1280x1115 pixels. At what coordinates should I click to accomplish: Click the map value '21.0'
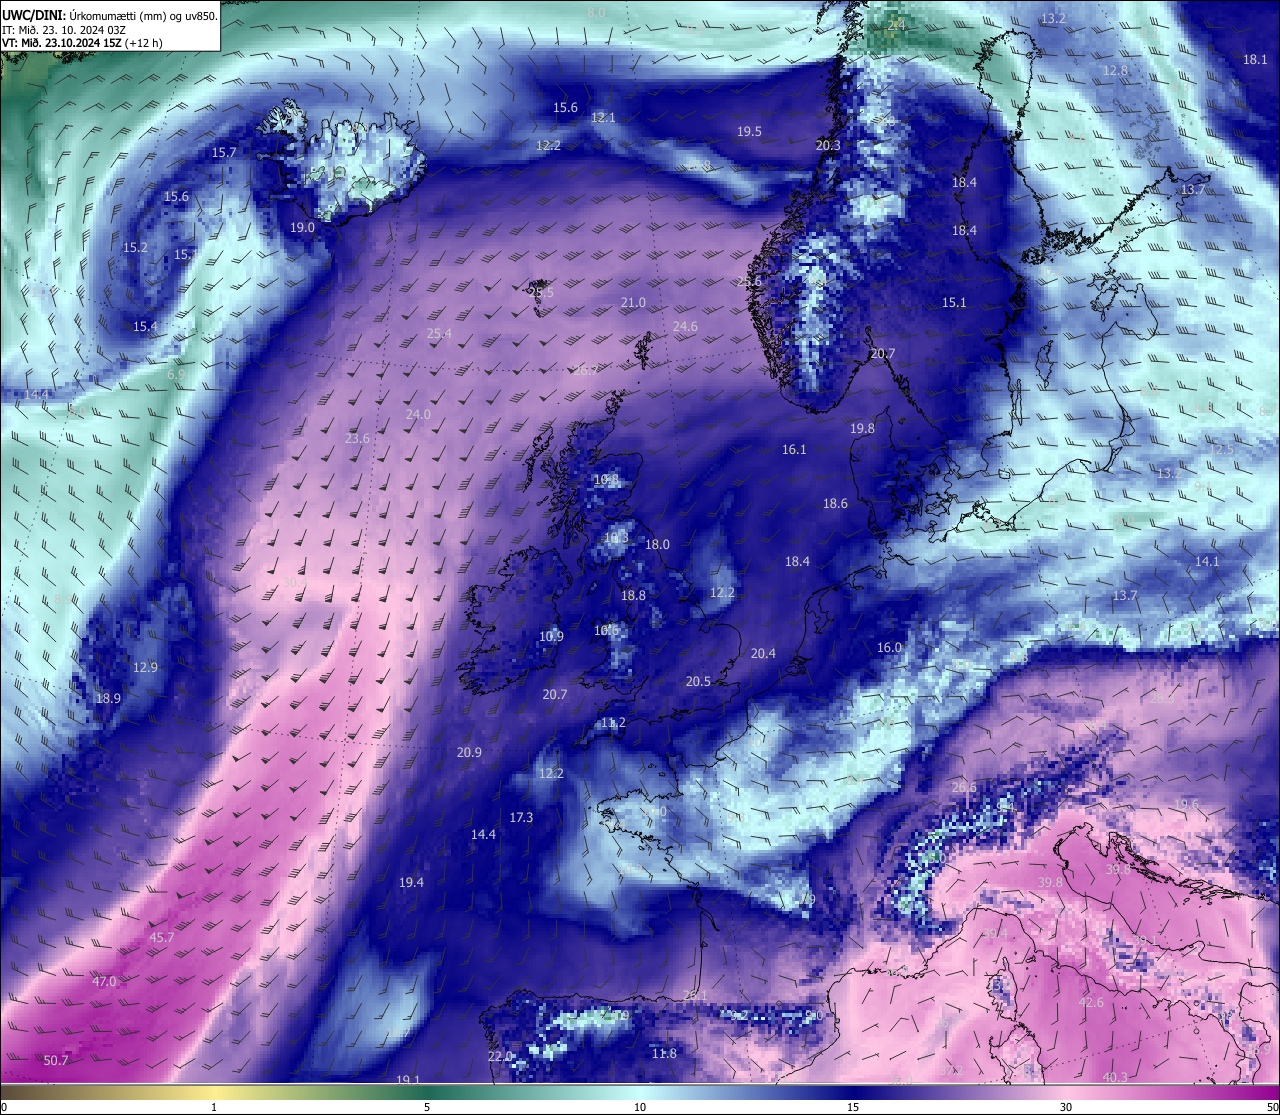coord(633,302)
